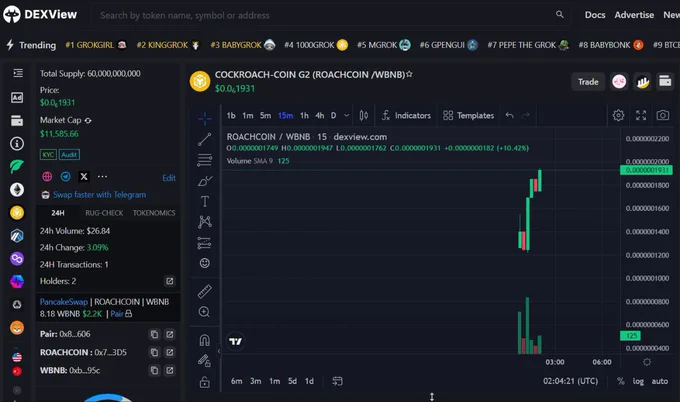Select the trend line drawing tool

(x=205, y=139)
